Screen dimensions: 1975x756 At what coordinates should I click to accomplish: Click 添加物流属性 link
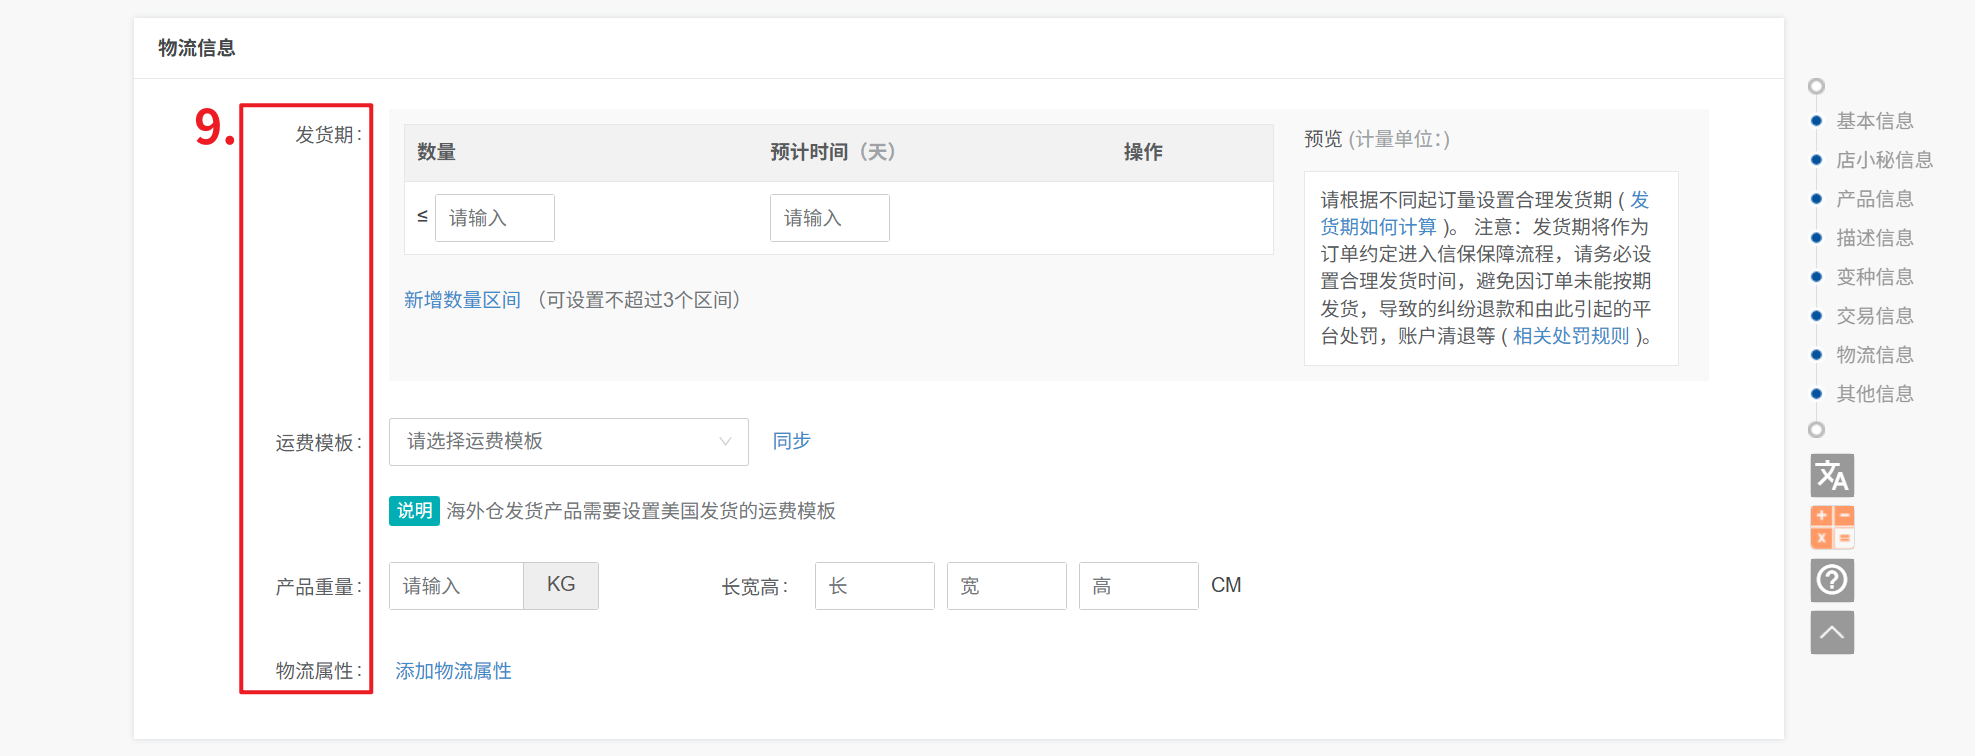pos(453,671)
